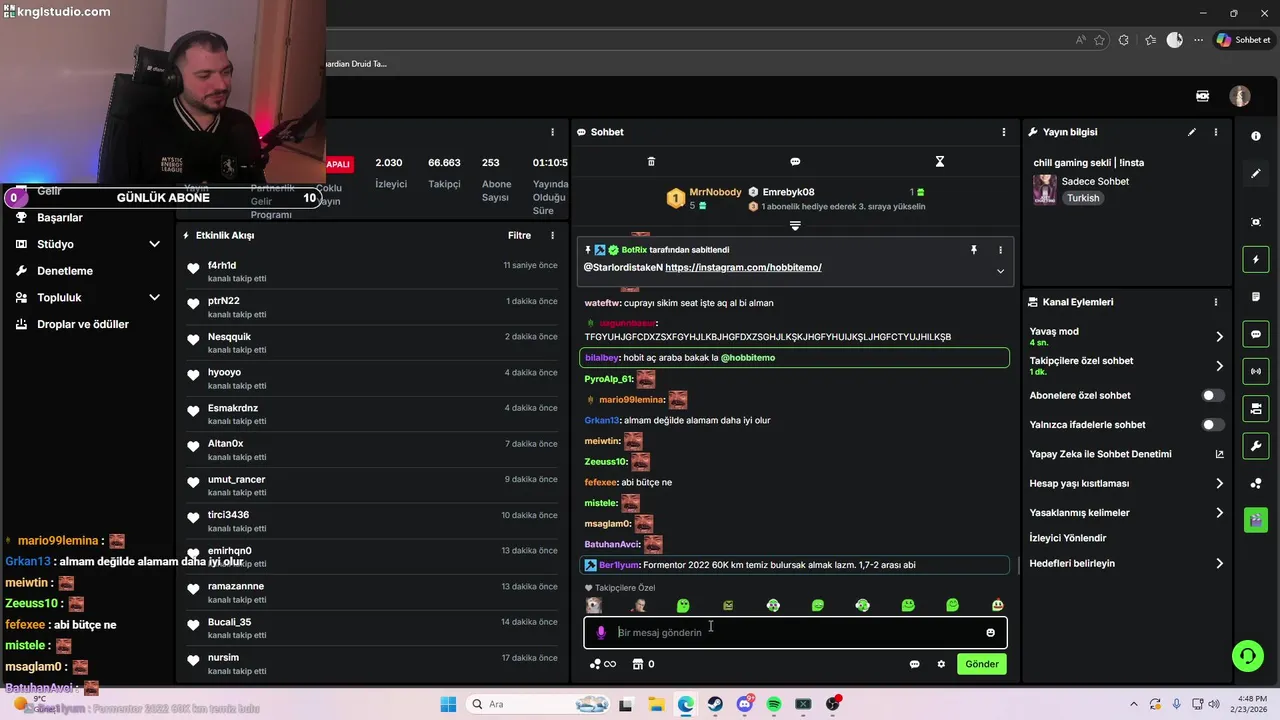Image resolution: width=1280 pixels, height=720 pixels.
Task: Toggle Abonelere özel sohbet switch
Action: (1213, 396)
